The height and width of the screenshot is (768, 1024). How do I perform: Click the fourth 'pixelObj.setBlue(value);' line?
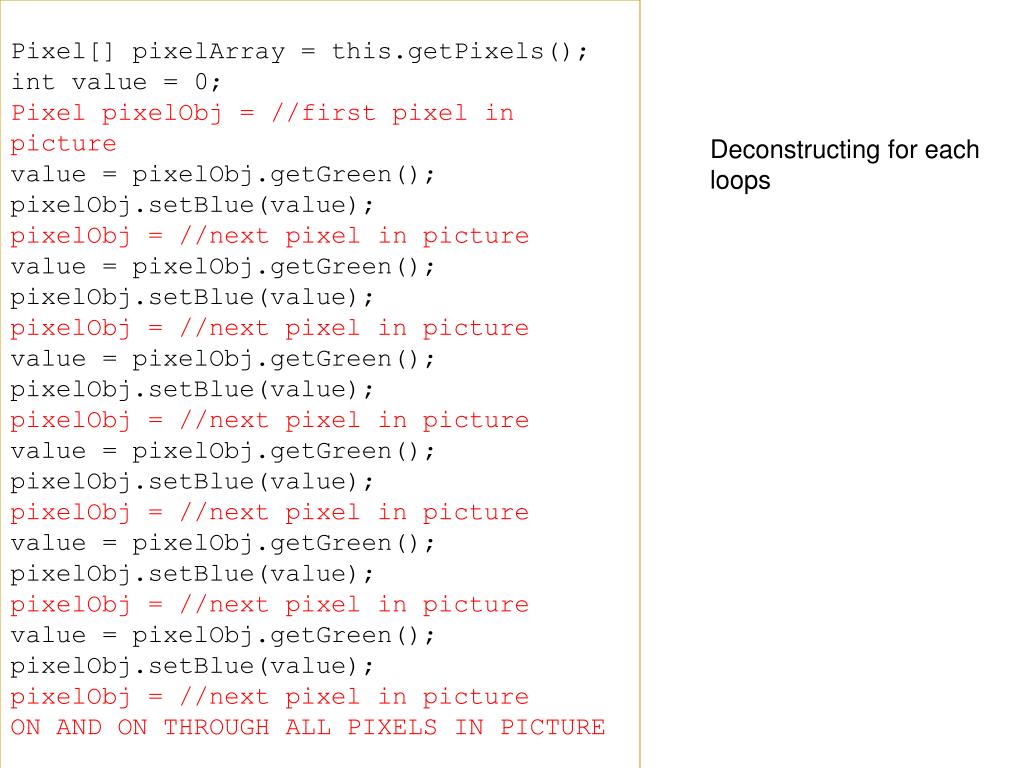coord(192,481)
